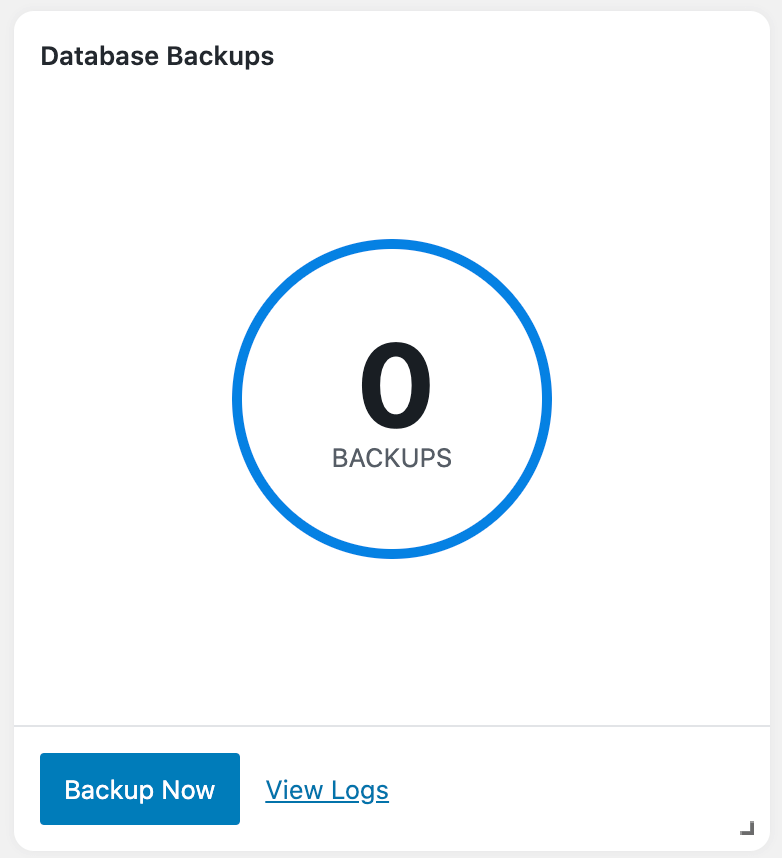This screenshot has height=858, width=782.
Task: Click the Backup Now button
Action: pos(140,789)
